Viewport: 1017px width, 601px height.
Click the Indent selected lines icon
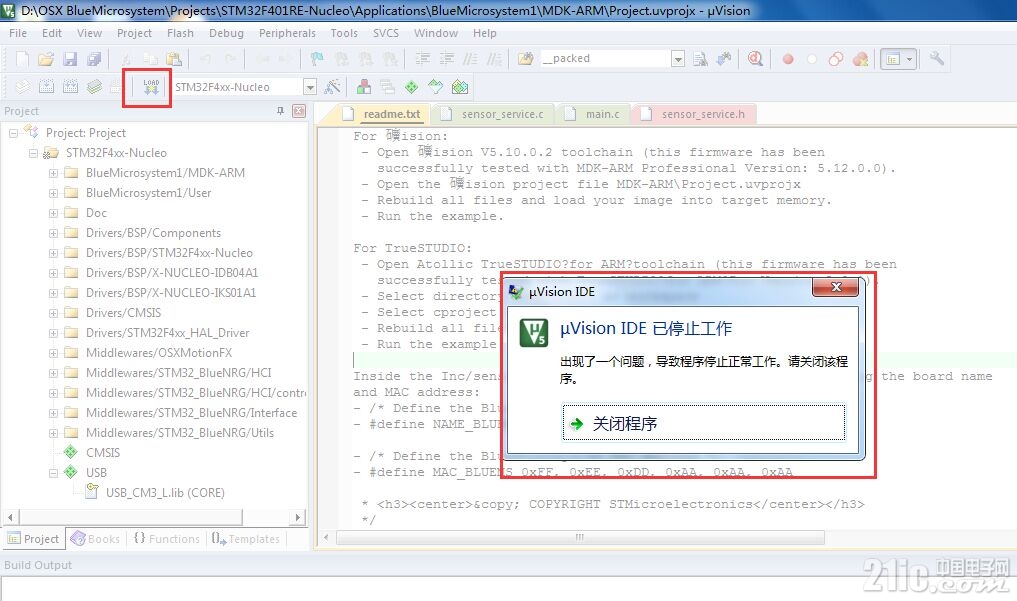pos(423,59)
